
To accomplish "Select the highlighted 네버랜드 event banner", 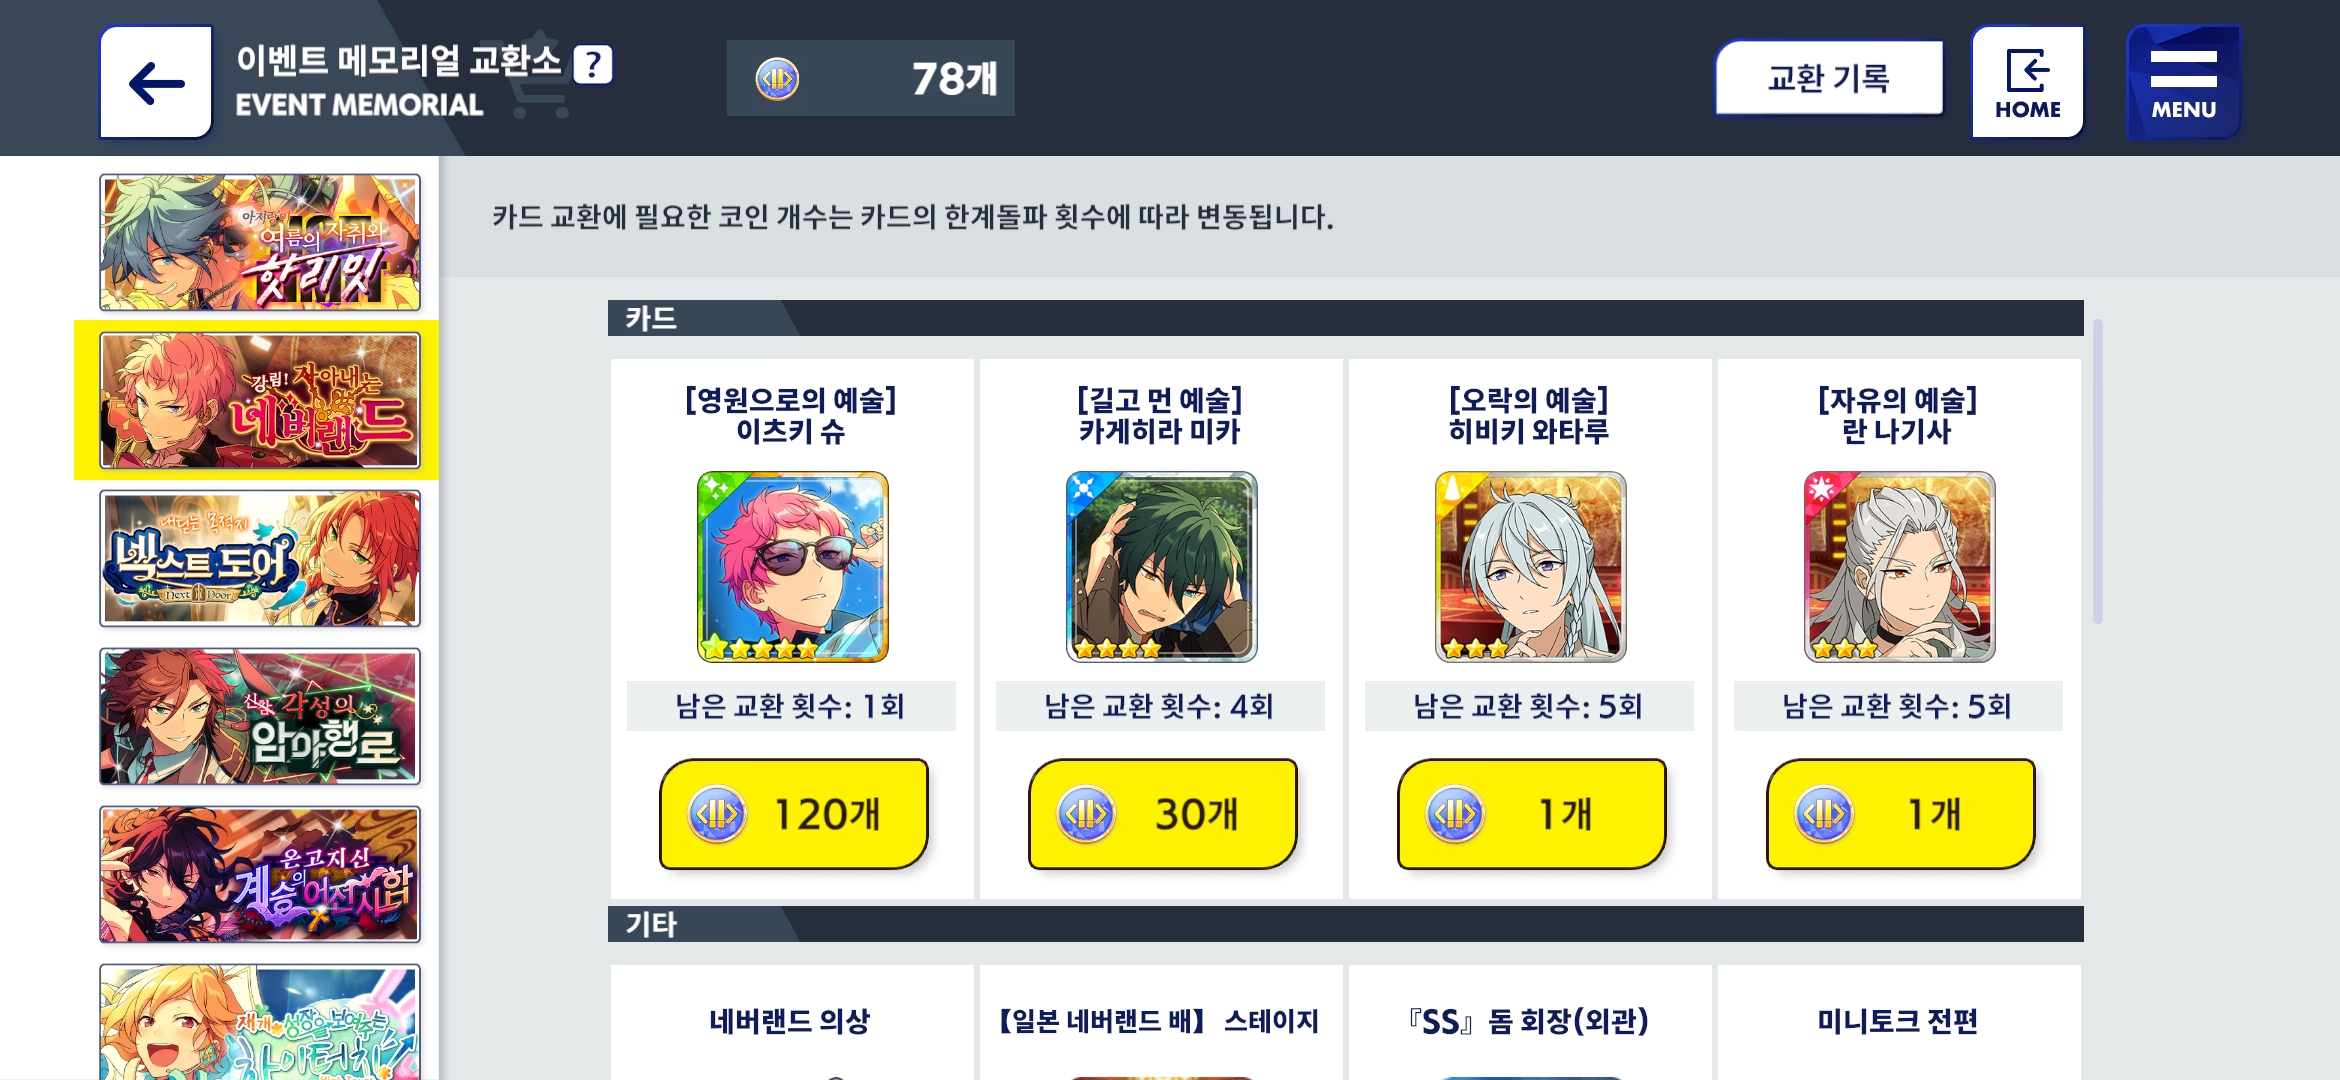I will [x=260, y=400].
